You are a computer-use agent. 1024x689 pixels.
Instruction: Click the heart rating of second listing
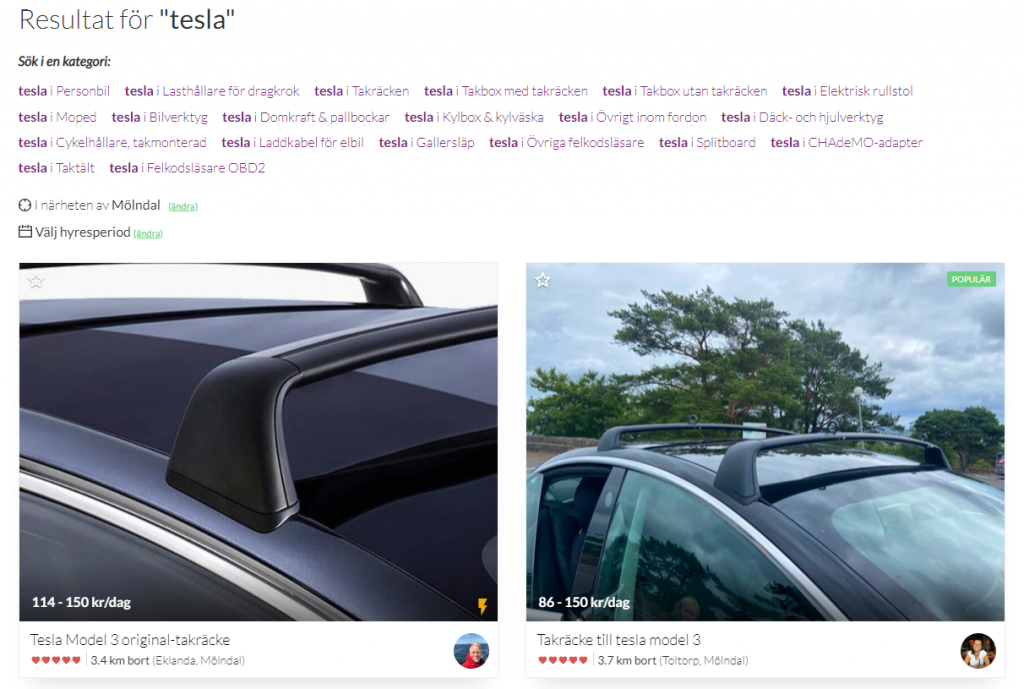[563, 660]
